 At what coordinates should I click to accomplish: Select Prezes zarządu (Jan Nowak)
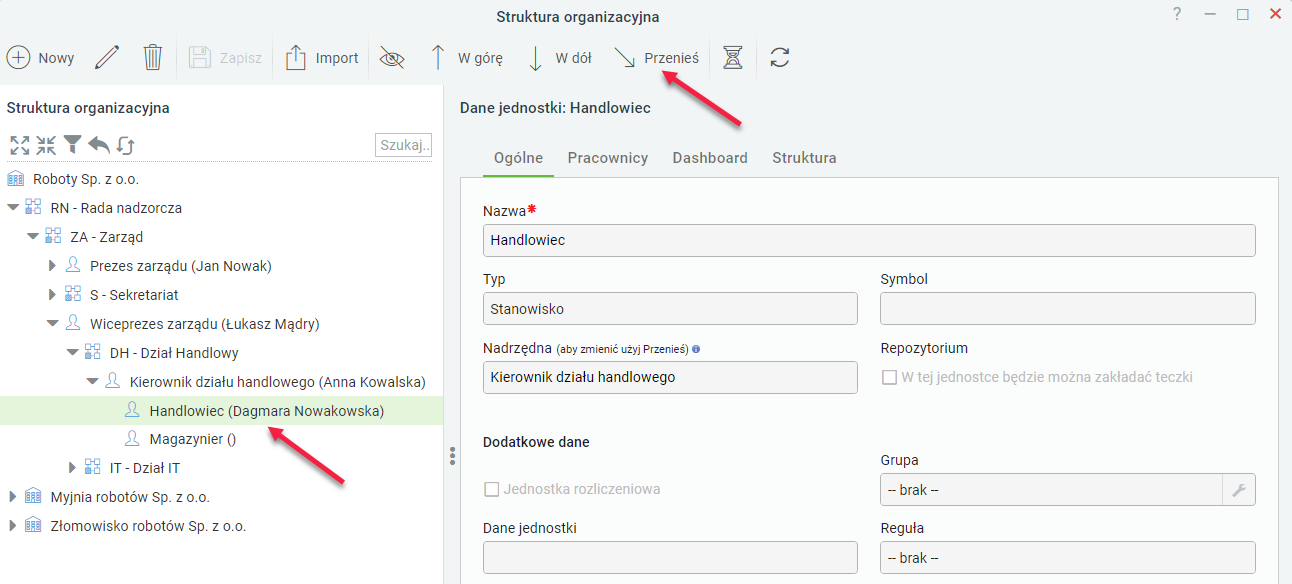pos(181,266)
